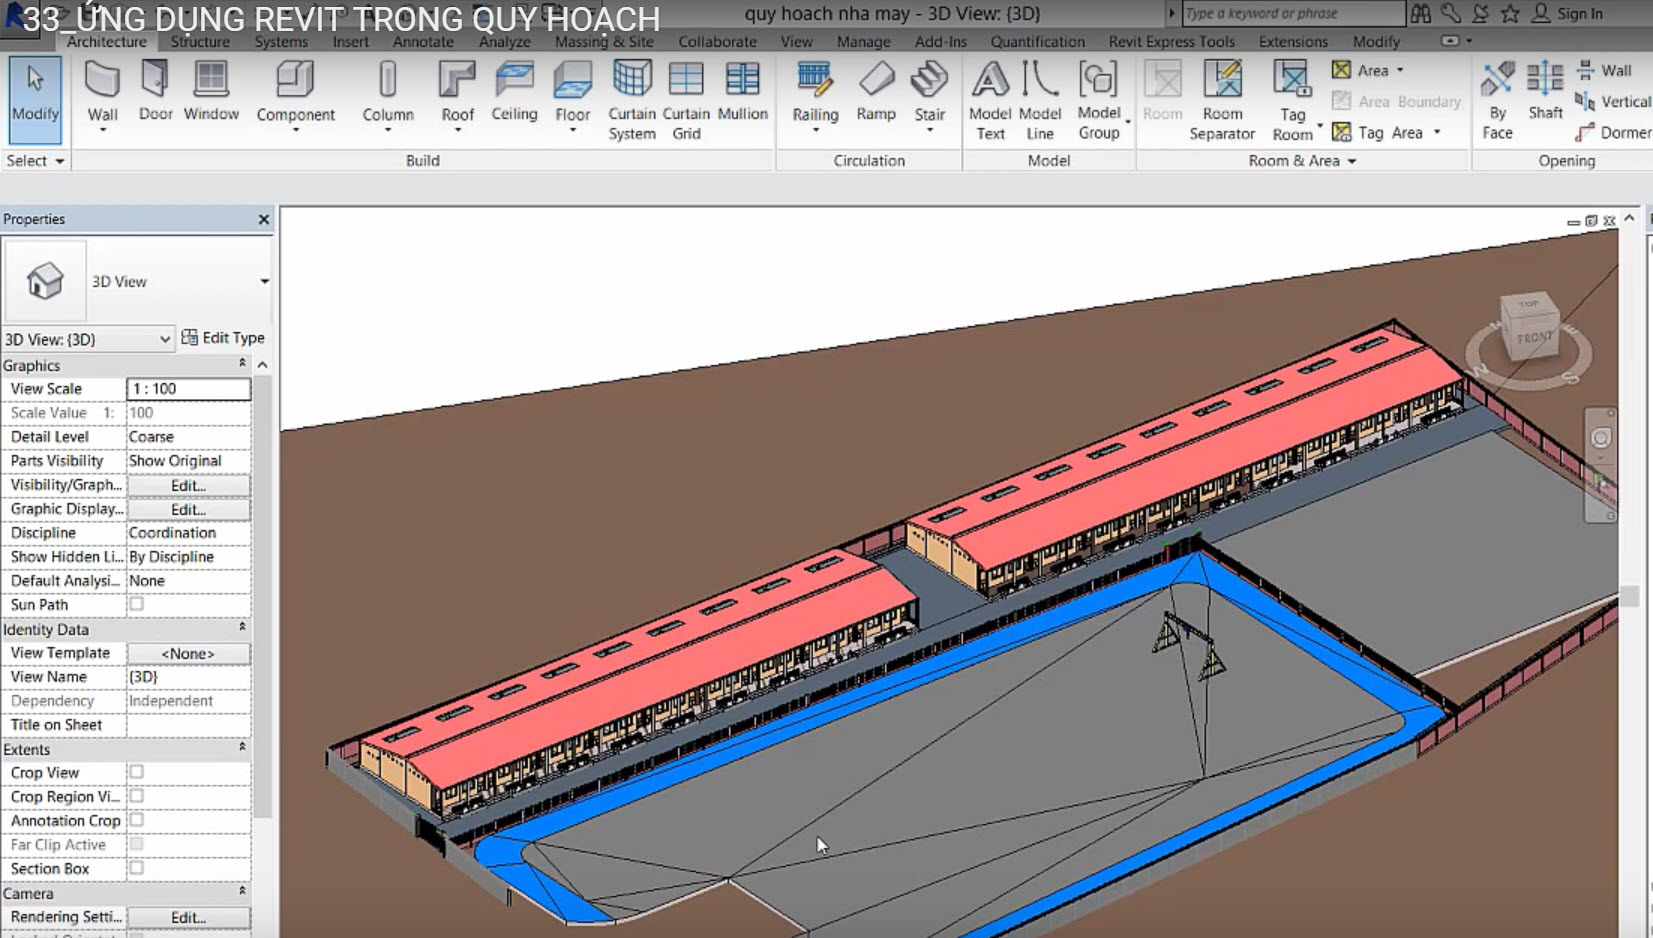1653x938 pixels.
Task: Click the Edit Type button
Action: pyautogui.click(x=223, y=338)
